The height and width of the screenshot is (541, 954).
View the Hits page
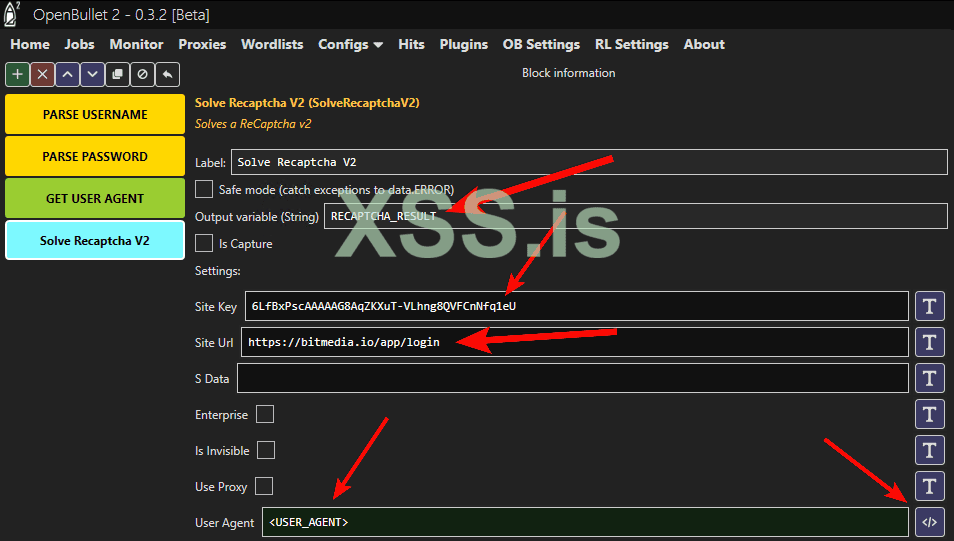click(x=411, y=44)
